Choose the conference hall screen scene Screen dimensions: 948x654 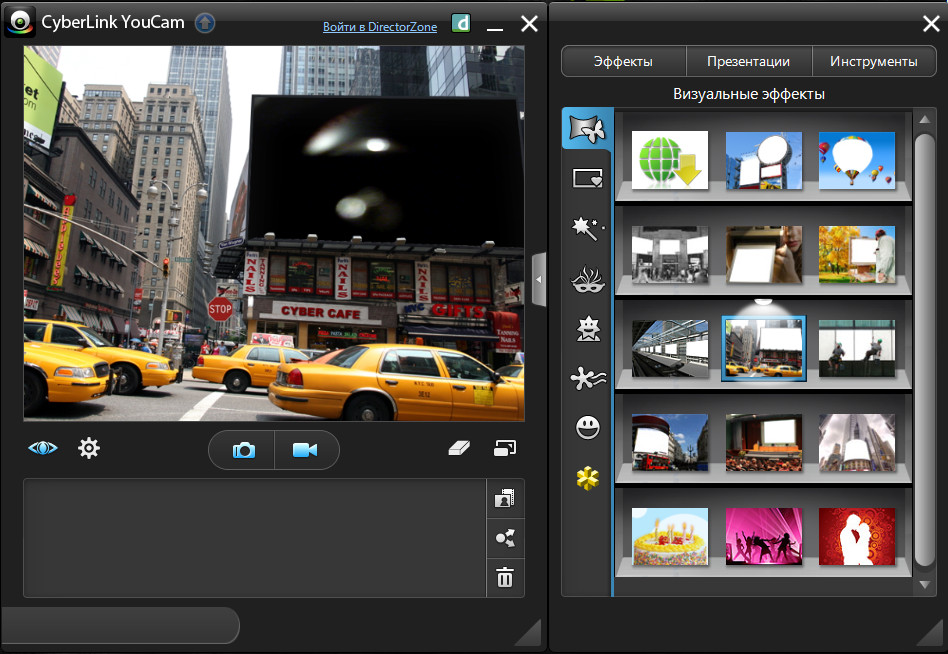click(x=764, y=442)
